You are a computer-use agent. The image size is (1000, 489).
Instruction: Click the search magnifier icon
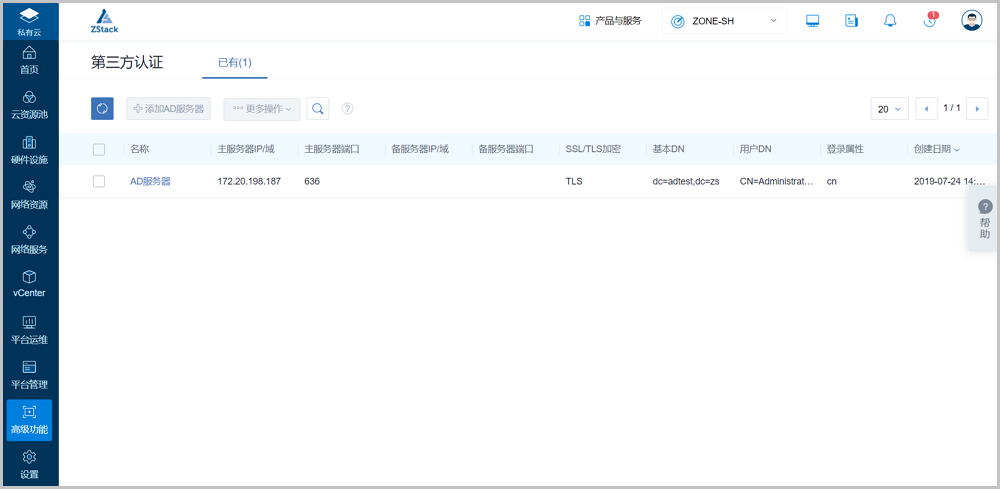tap(317, 108)
